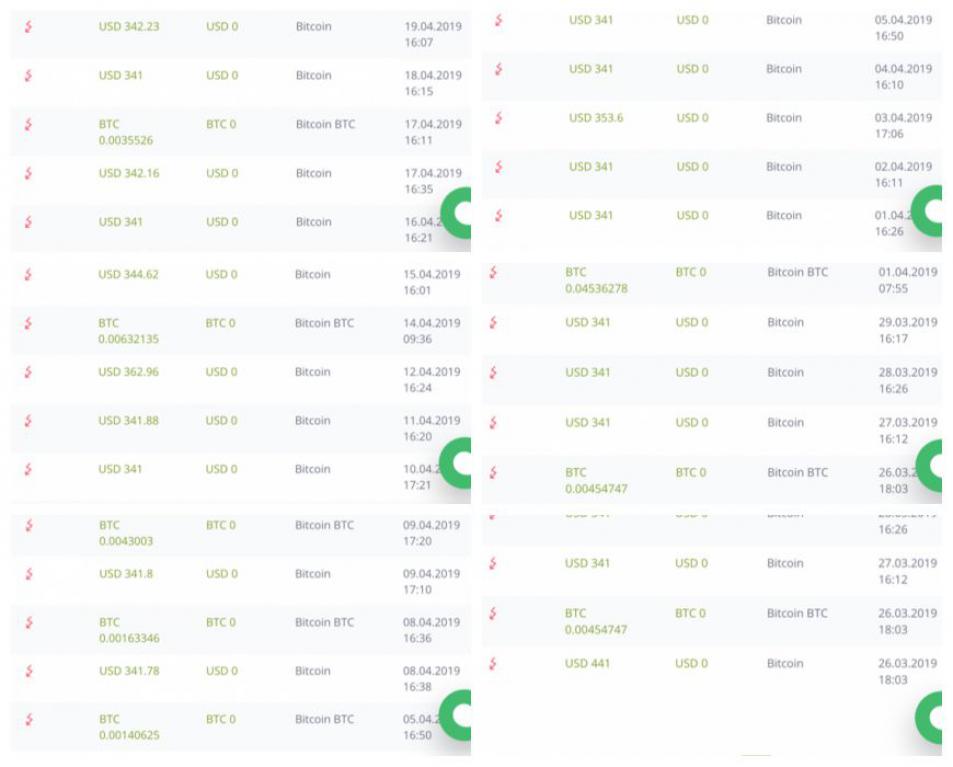Select the USD 341.88 amount
953x767 pixels.
click(x=128, y=421)
